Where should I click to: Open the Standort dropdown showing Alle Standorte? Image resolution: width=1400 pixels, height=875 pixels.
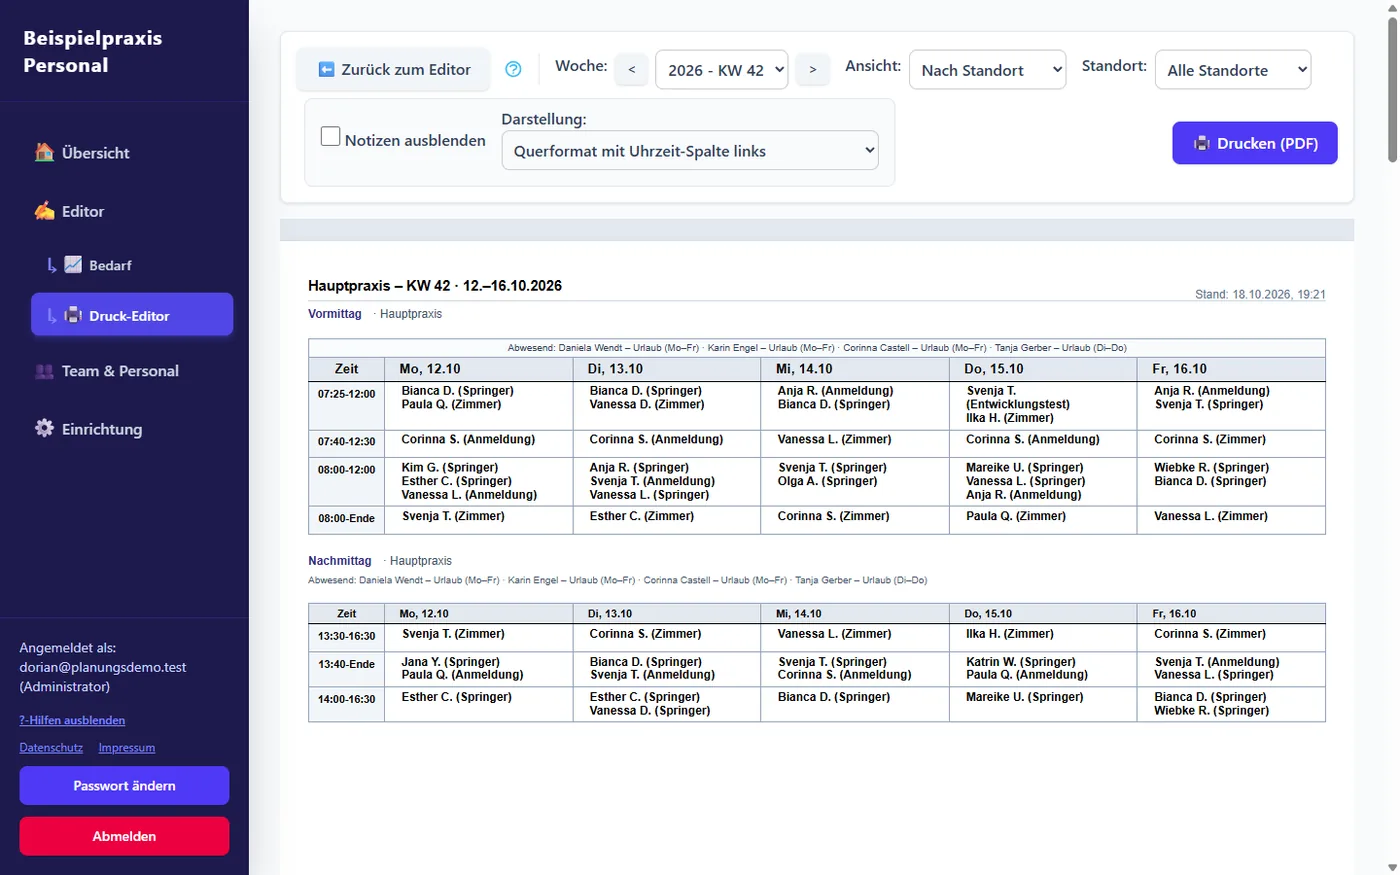pos(1232,70)
